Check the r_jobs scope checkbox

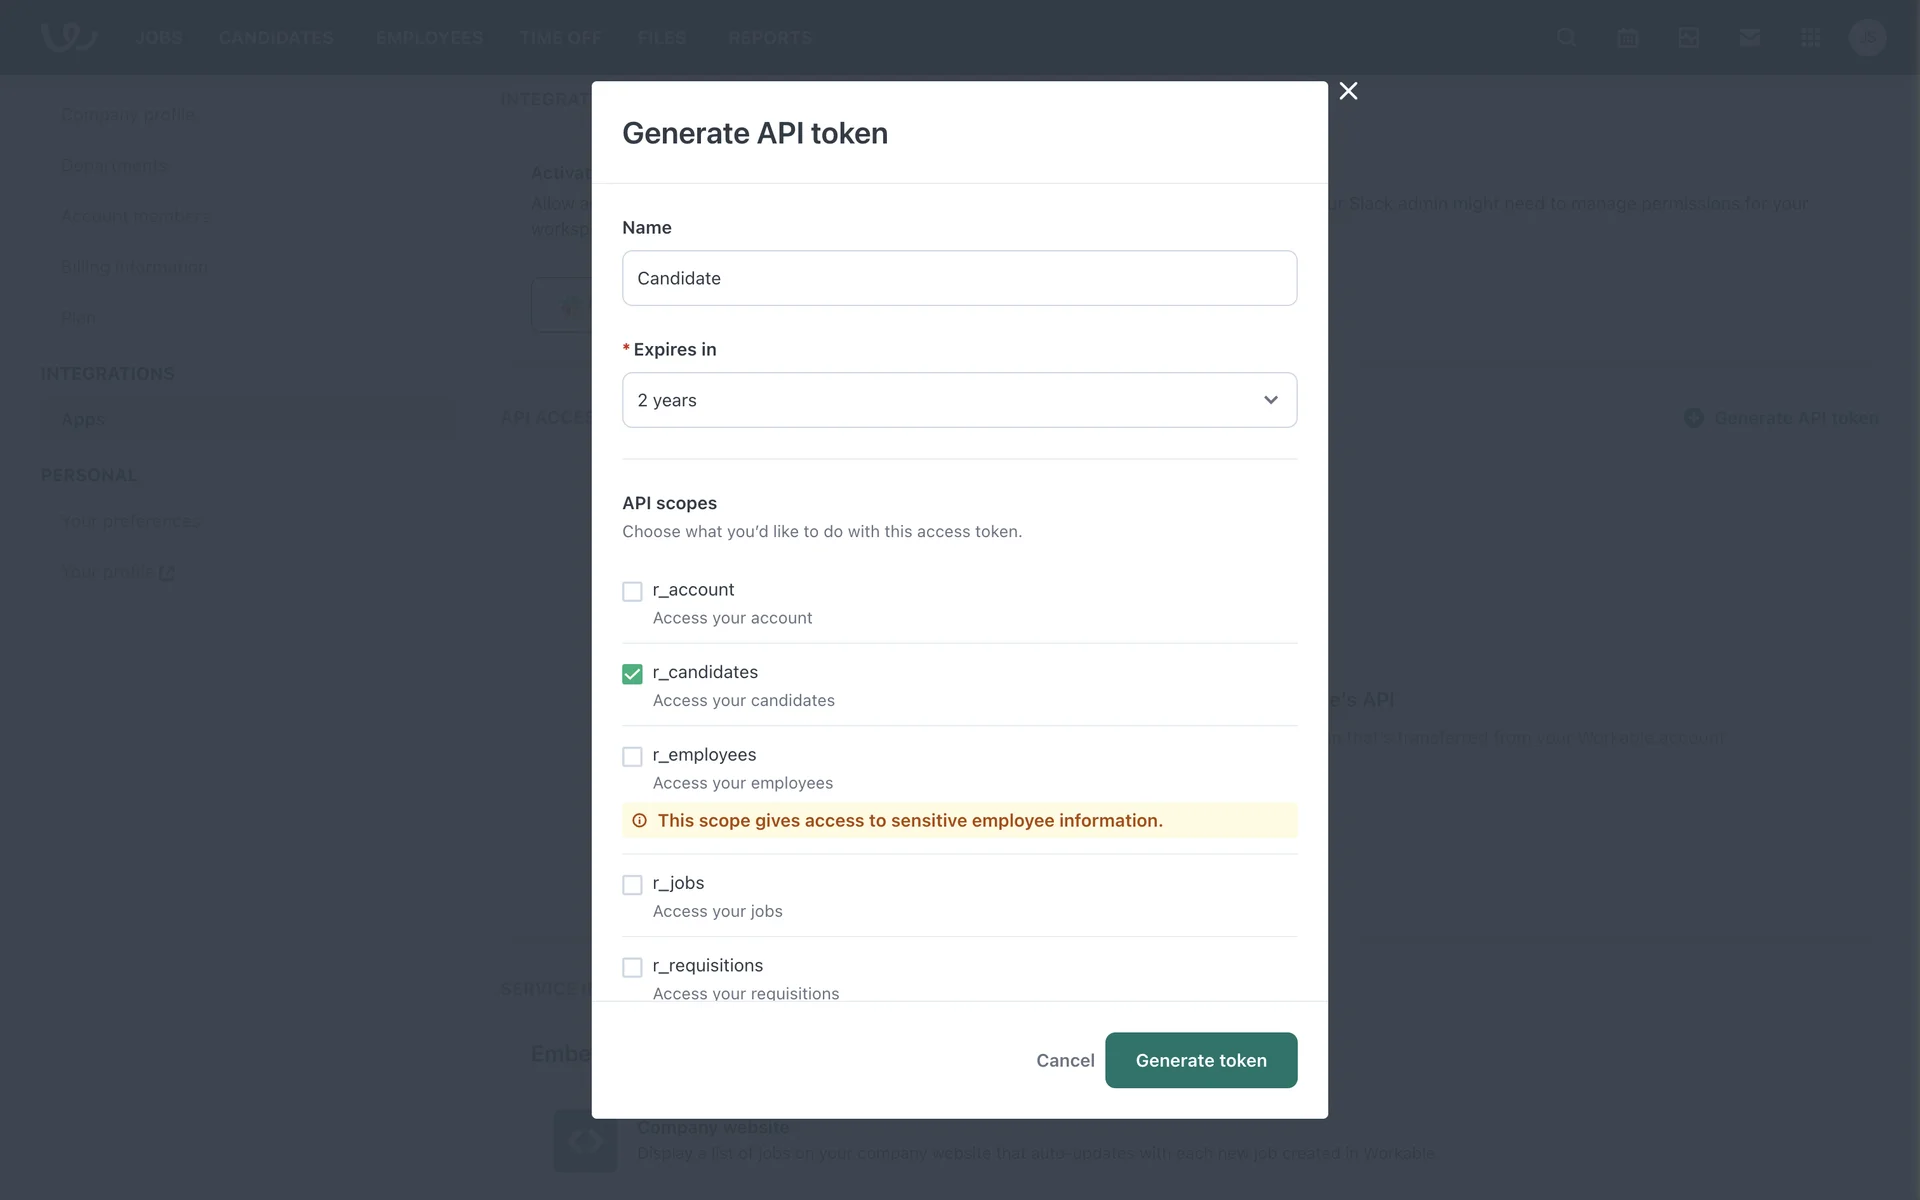632,885
